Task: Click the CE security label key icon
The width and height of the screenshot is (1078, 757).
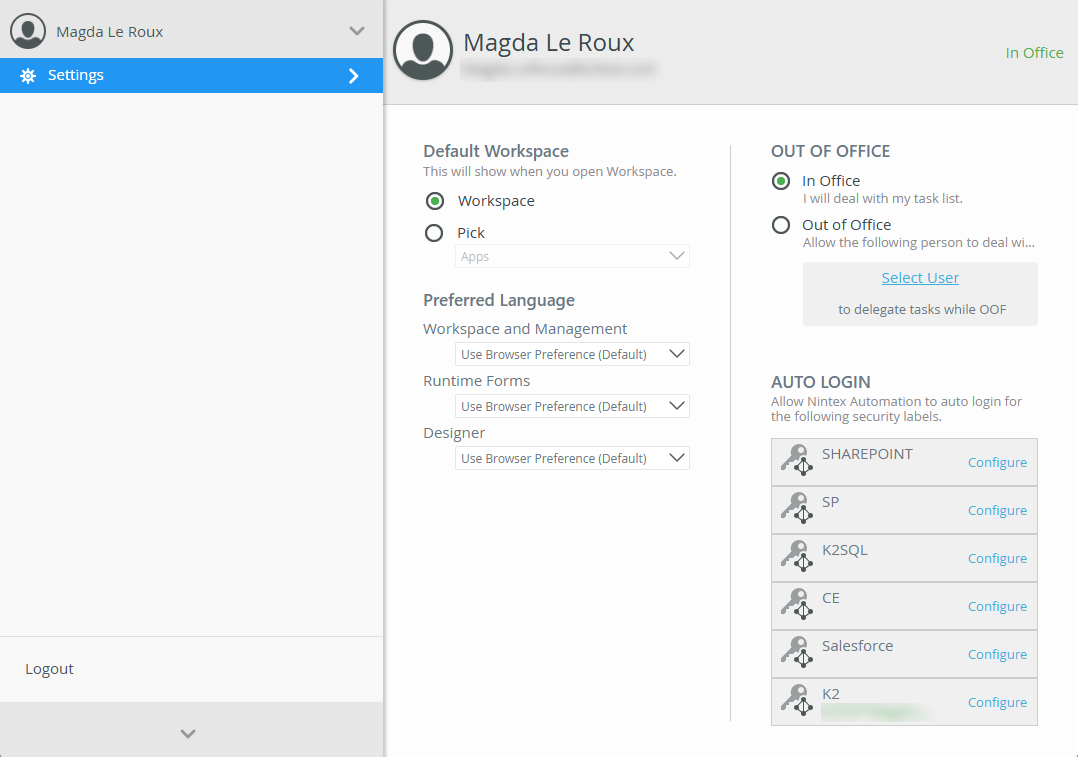Action: pos(796,604)
